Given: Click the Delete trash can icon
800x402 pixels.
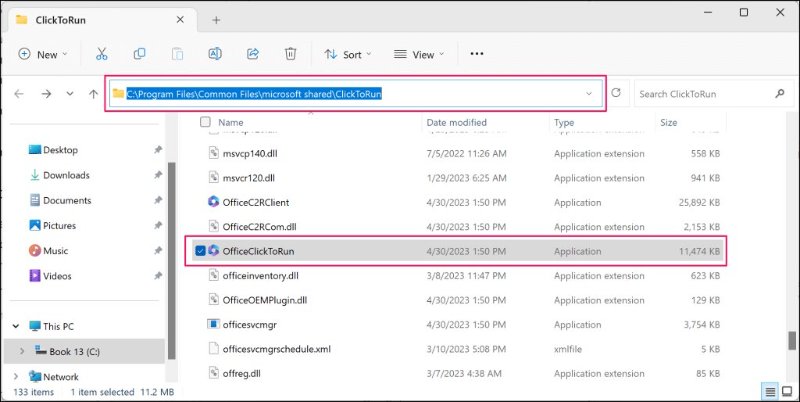Looking at the screenshot, I should coord(290,54).
